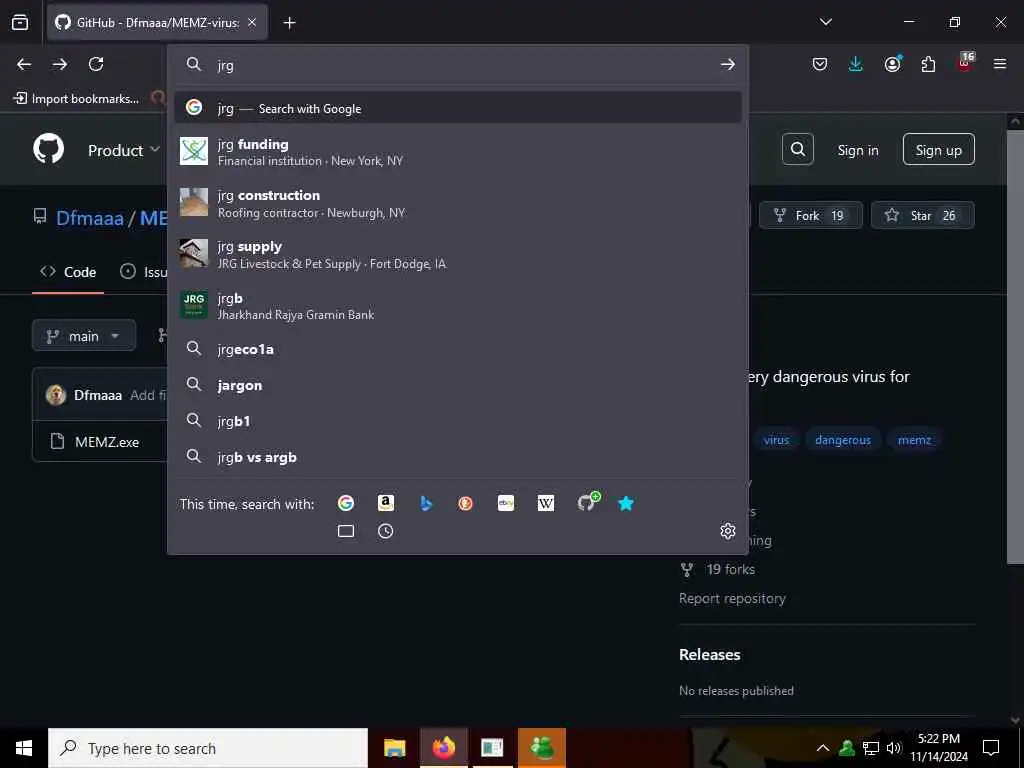Image resolution: width=1024 pixels, height=768 pixels.
Task: Choose the 'jrgb vs argb' suggestion
Action: coord(457,457)
